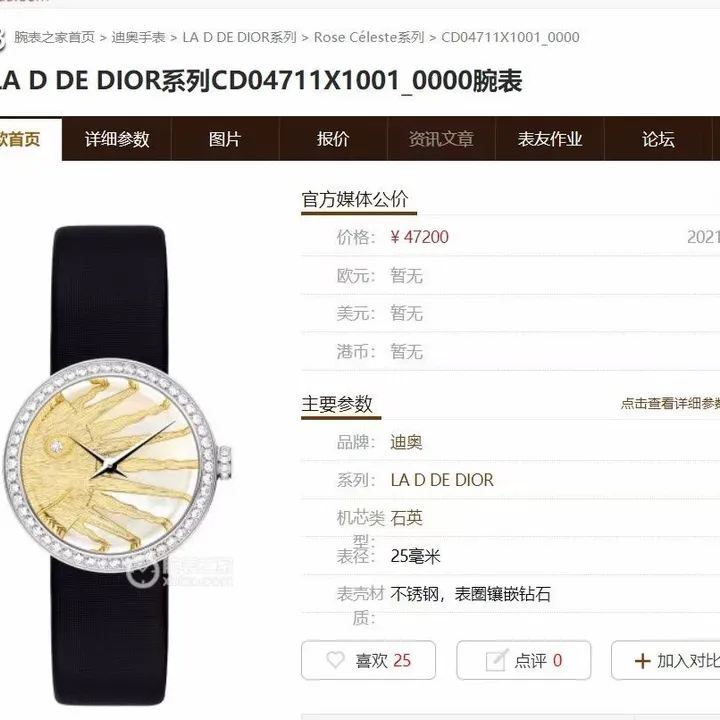Screen dimensions: 720x720
Task: Open the LA D DE DIOR series link
Action: (x=442, y=480)
